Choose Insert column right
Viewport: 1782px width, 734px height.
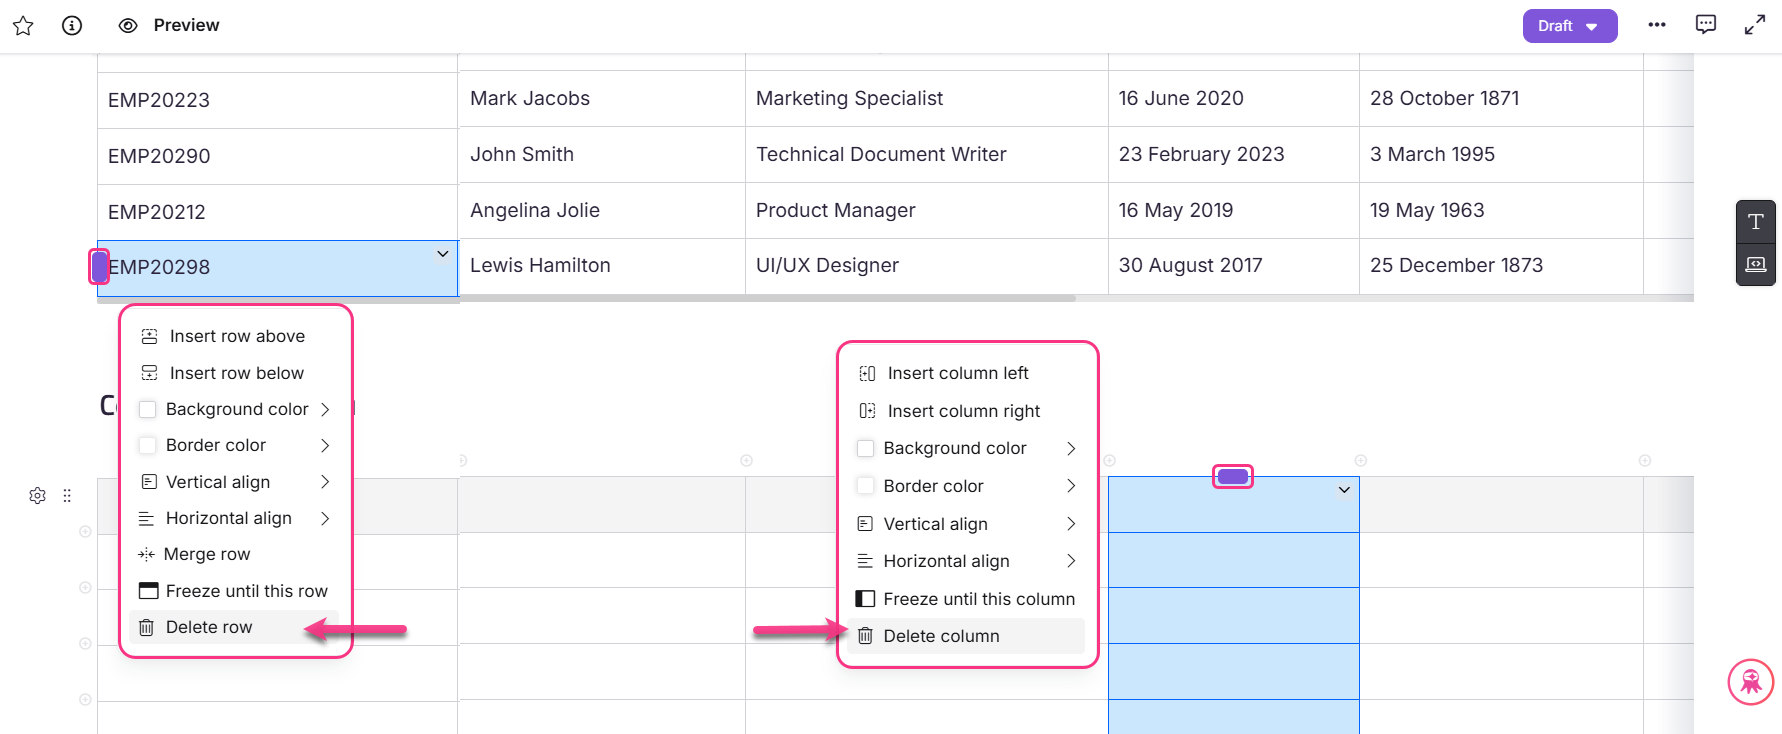tap(966, 411)
